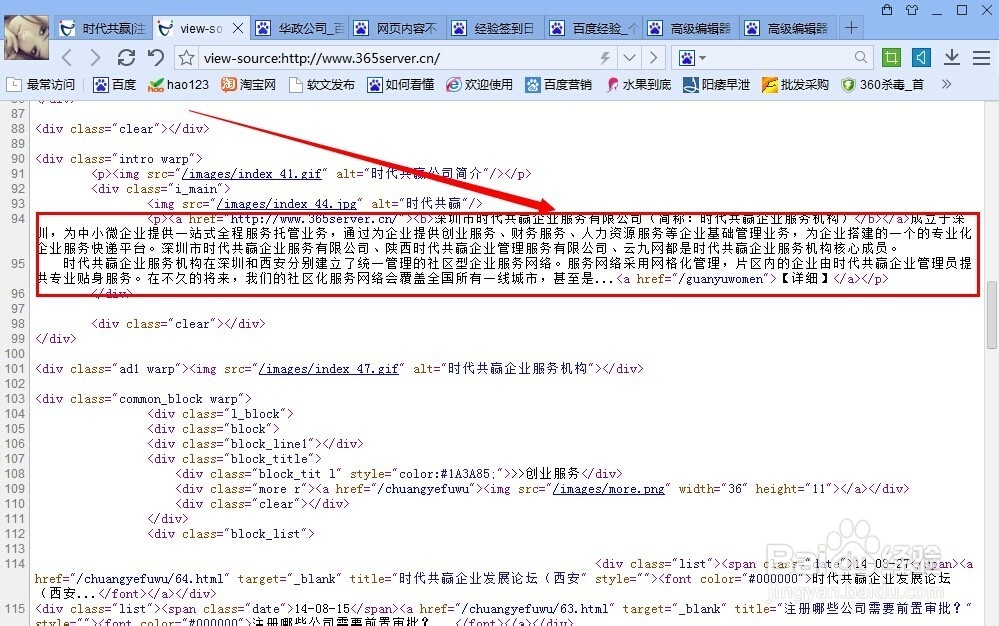
Task: Switch to the 时代共赢 tab
Action: pyautogui.click(x=103, y=28)
